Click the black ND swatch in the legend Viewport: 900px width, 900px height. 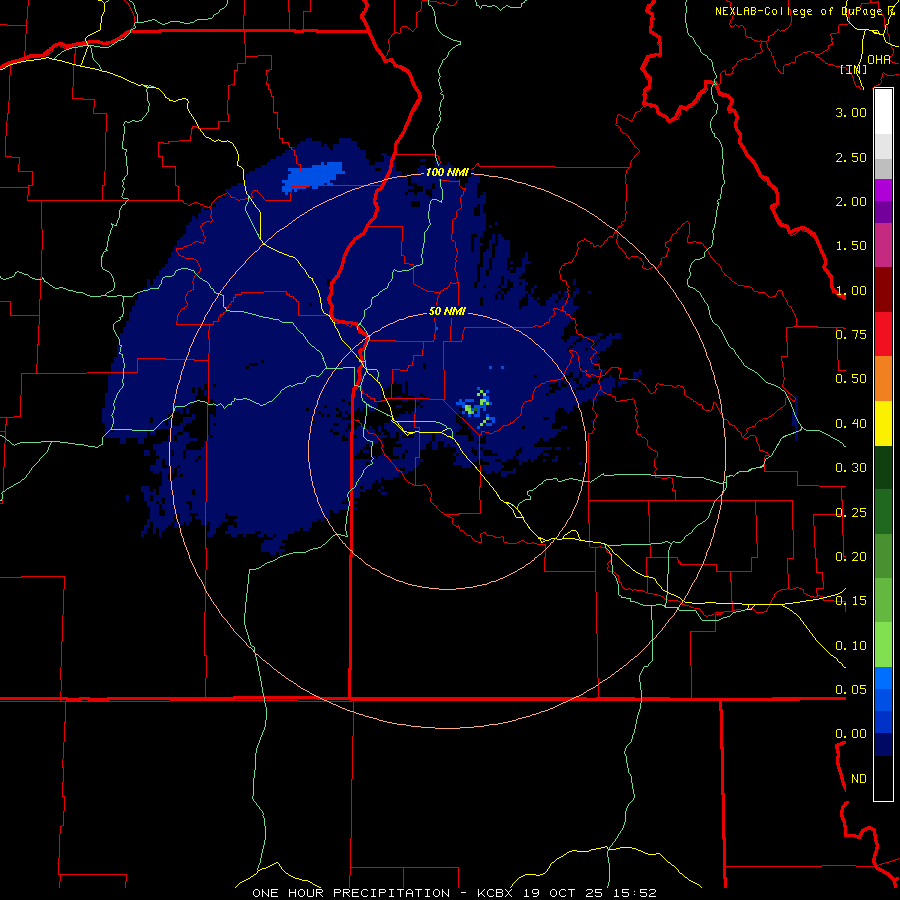point(883,778)
